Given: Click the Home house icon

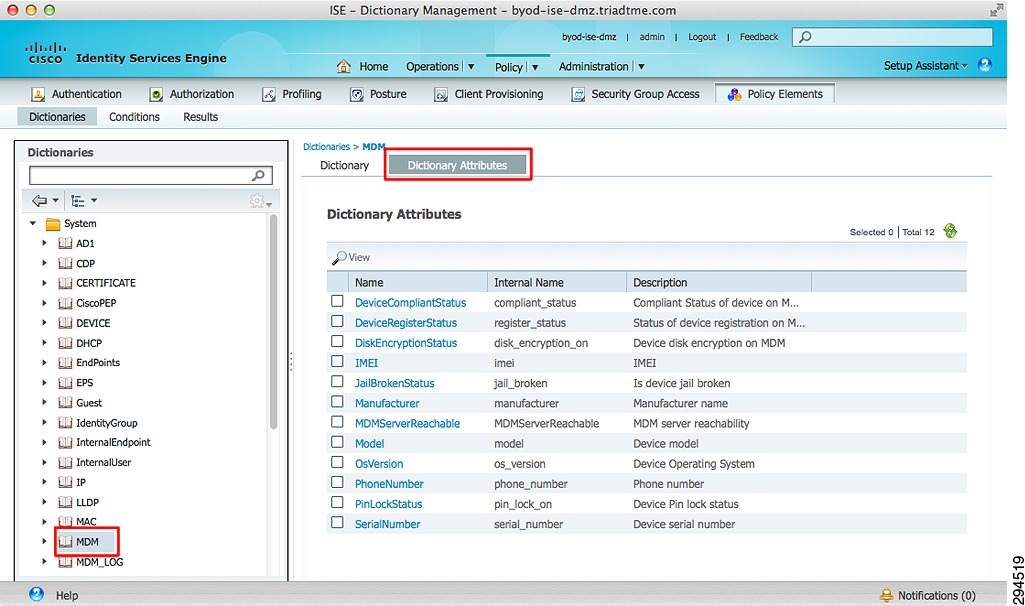Looking at the screenshot, I should click(x=344, y=66).
